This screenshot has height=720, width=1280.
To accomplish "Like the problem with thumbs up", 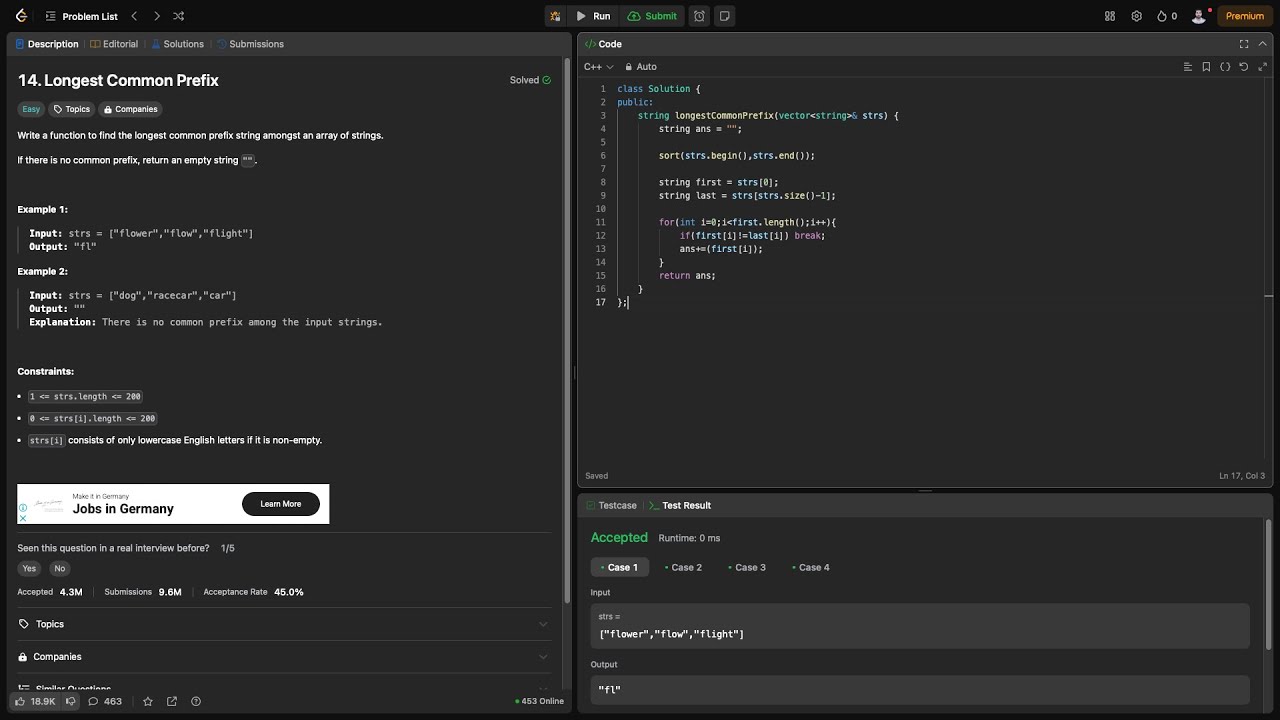I will click(35, 701).
